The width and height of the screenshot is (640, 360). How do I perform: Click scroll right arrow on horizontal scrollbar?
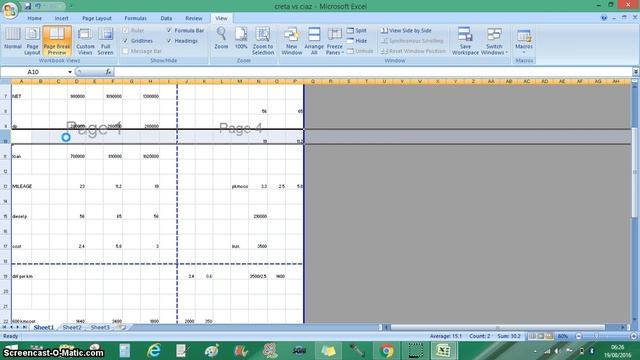(x=623, y=327)
